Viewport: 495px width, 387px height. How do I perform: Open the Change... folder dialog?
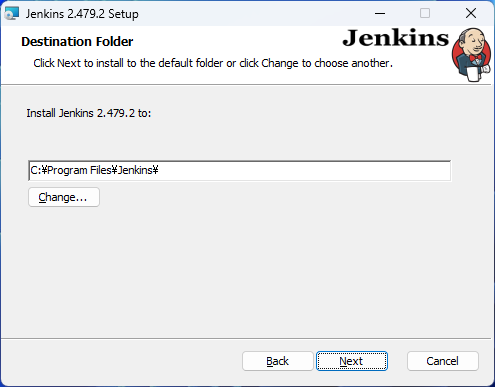click(64, 197)
